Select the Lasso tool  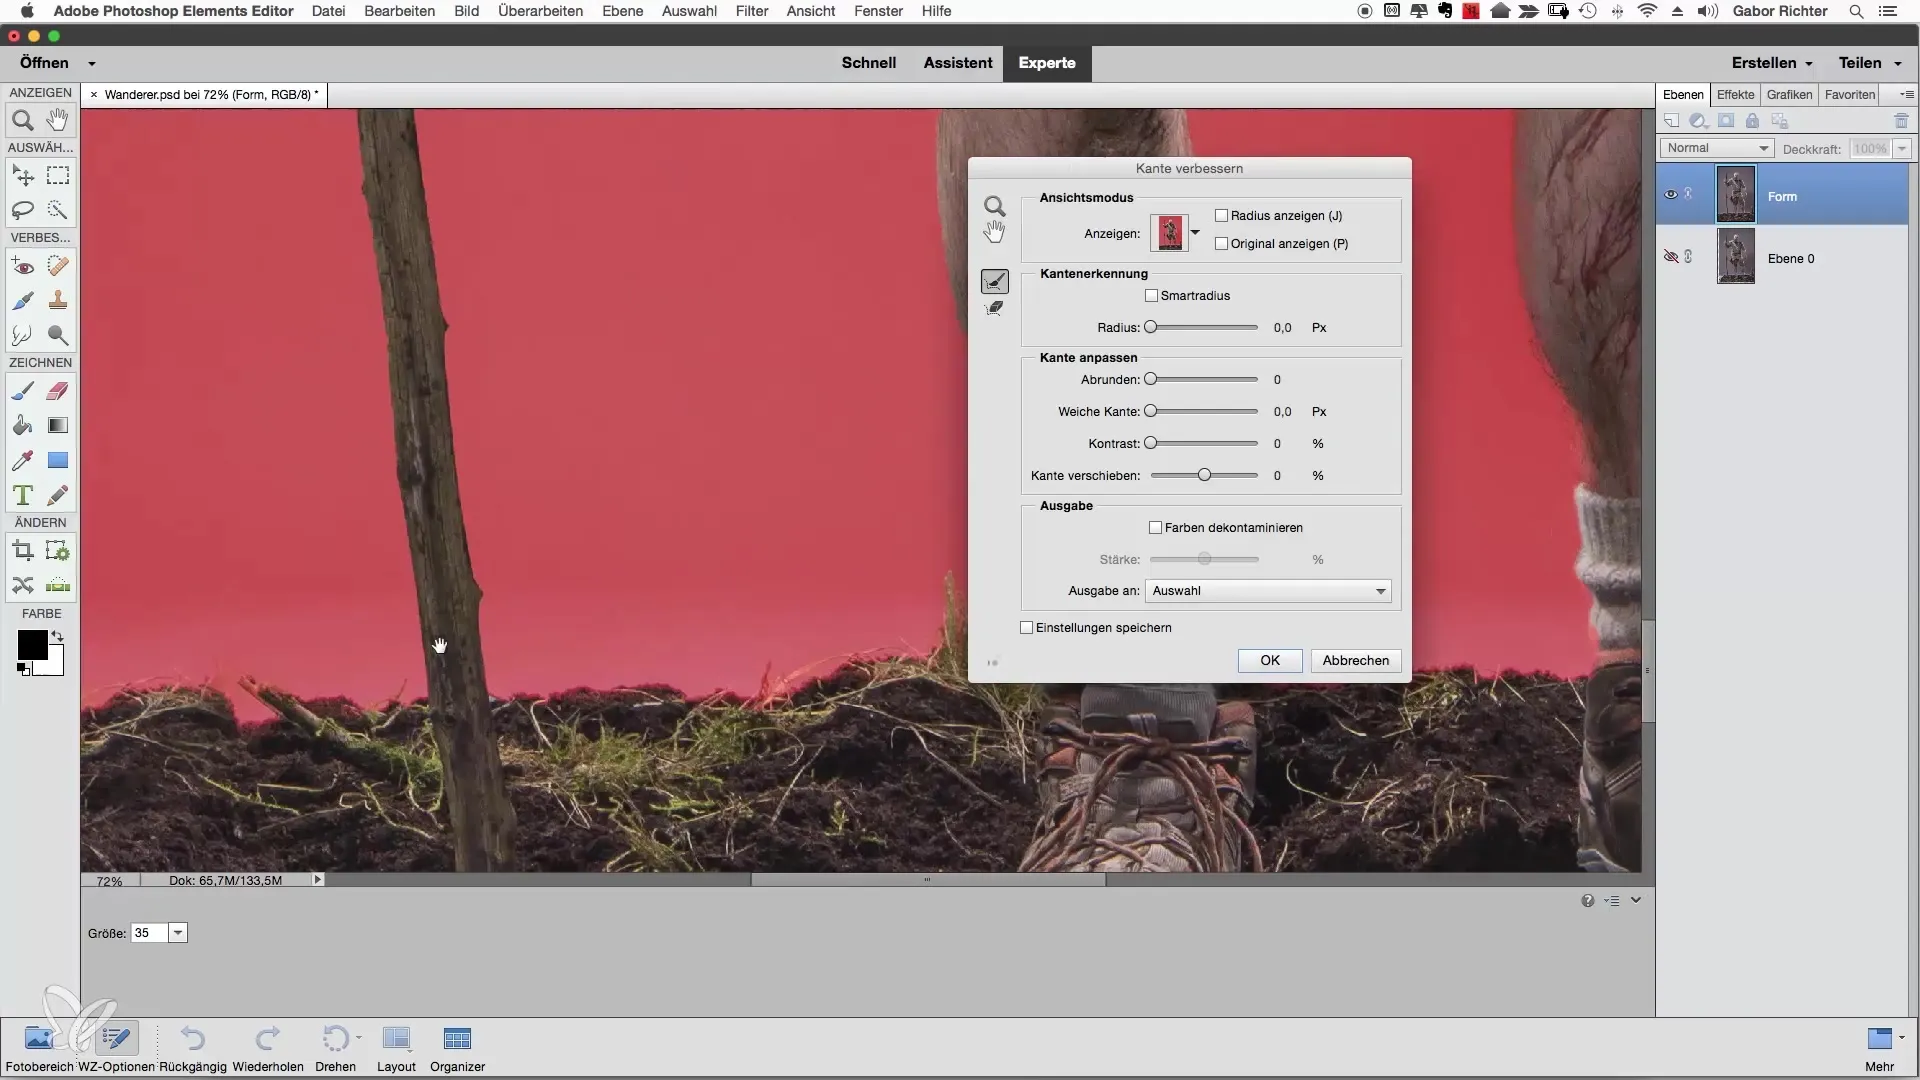click(x=22, y=210)
